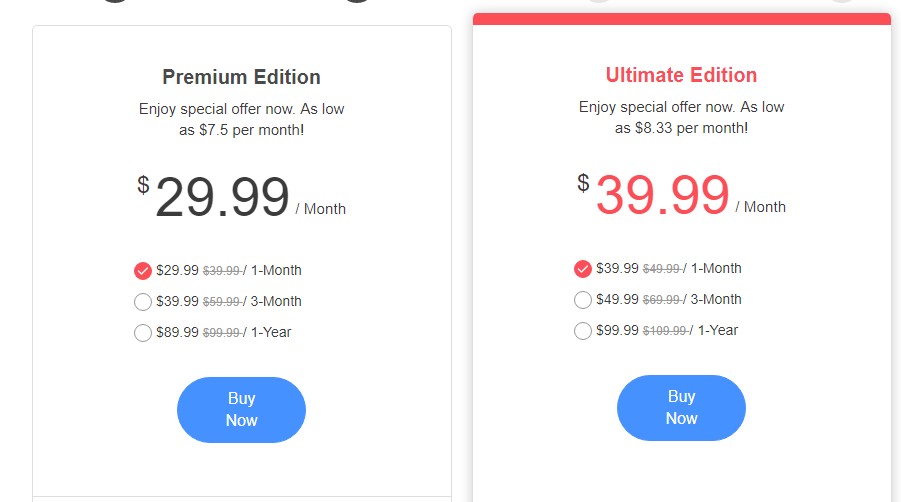Screen dimensions: 901x502
Task: Click the large red 39.99 Ultimate price
Action: coord(662,195)
